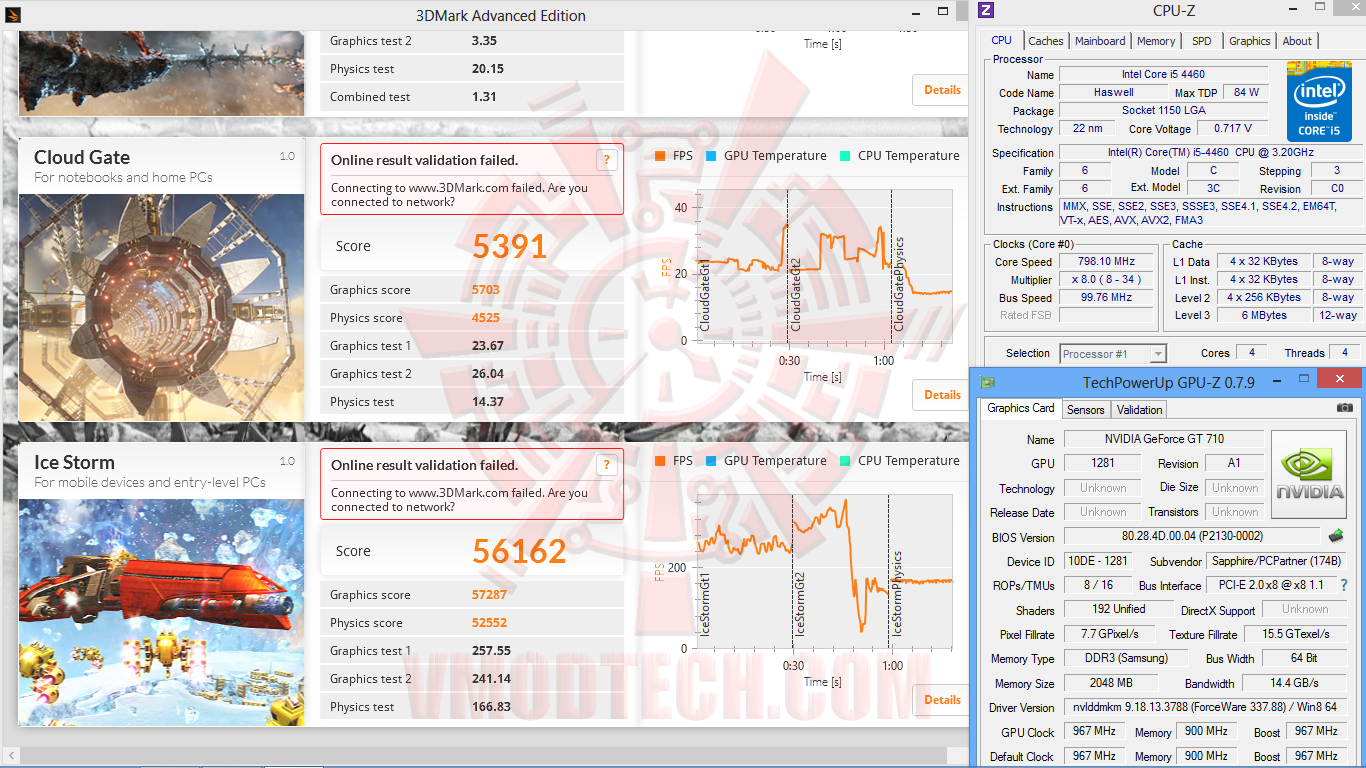
Task: Click the orange FPS legend swatch for Cloud Gate
Action: 659,156
